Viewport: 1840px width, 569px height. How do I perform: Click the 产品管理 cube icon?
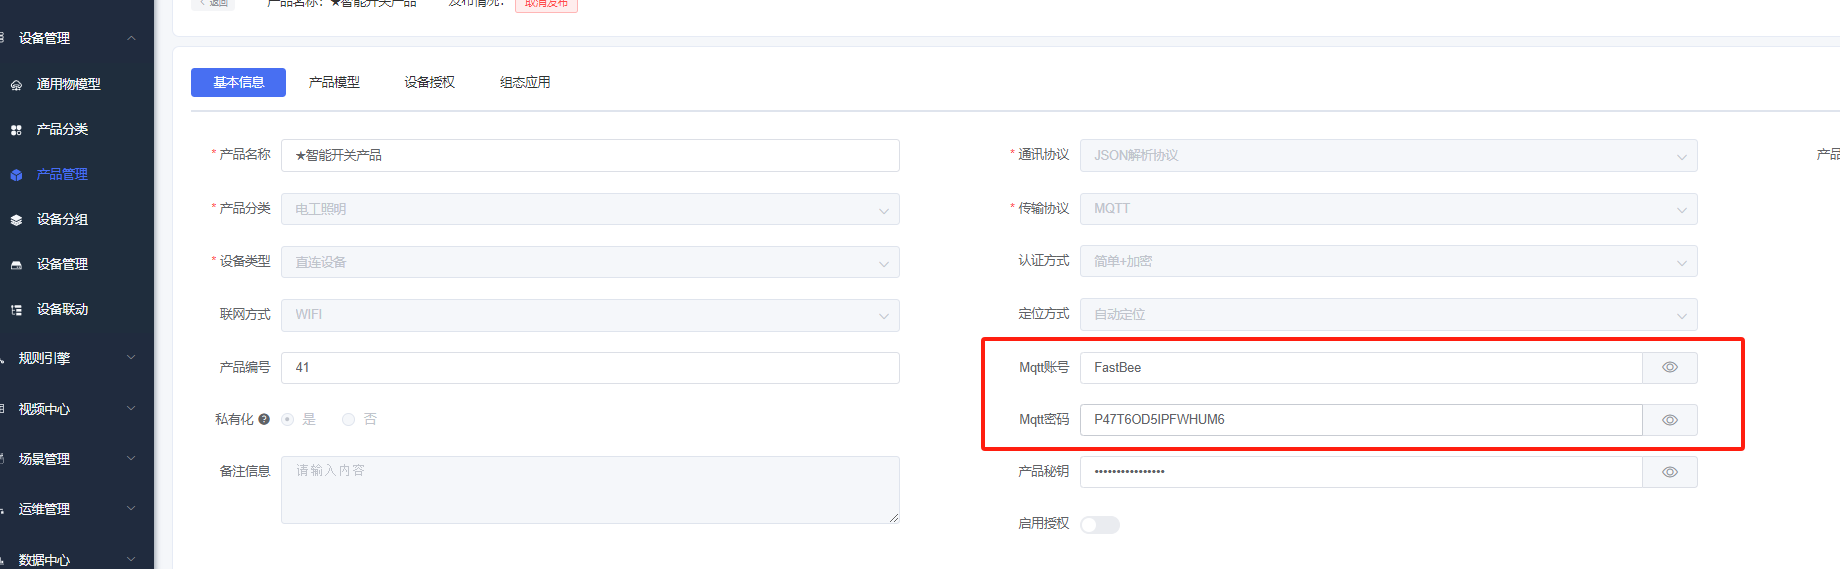(x=16, y=175)
